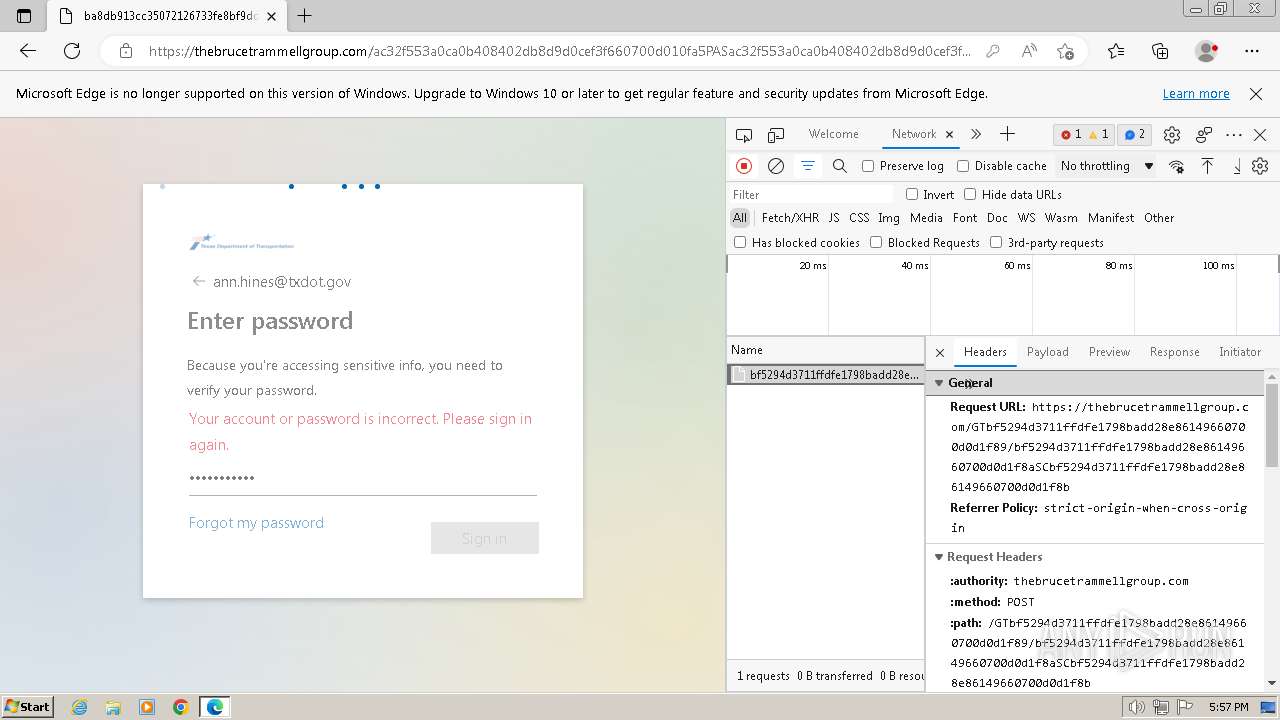Import HAR file arrow icon
The image size is (1280, 720).
pyautogui.click(x=1208, y=166)
